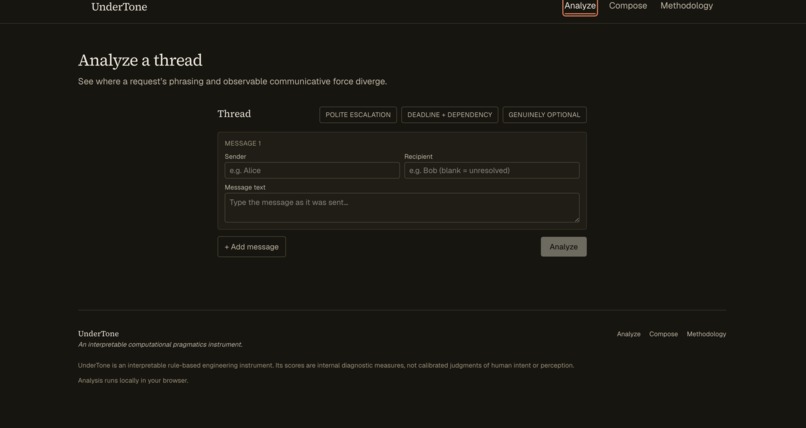Viewport: 806px width, 428px height.
Task: Click the 'An interpretable computational pragmatics instrument.' tagline
Action: pyautogui.click(x=160, y=344)
